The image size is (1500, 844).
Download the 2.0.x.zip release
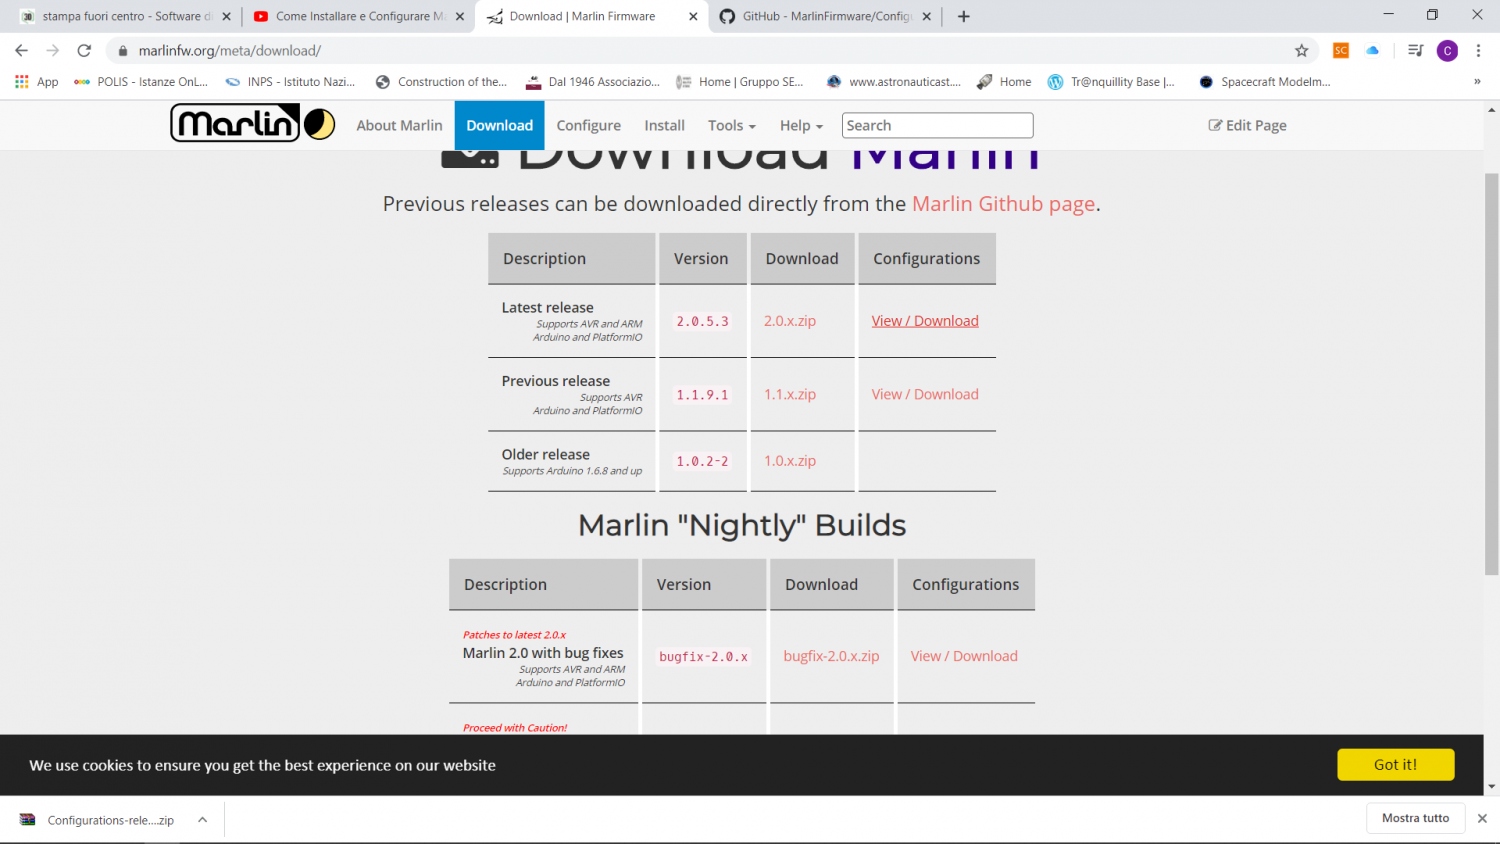tap(790, 321)
